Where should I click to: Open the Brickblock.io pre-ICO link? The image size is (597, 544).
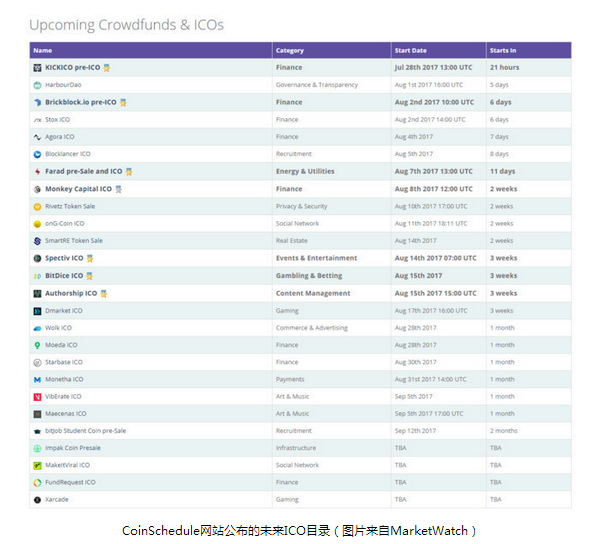click(x=81, y=102)
